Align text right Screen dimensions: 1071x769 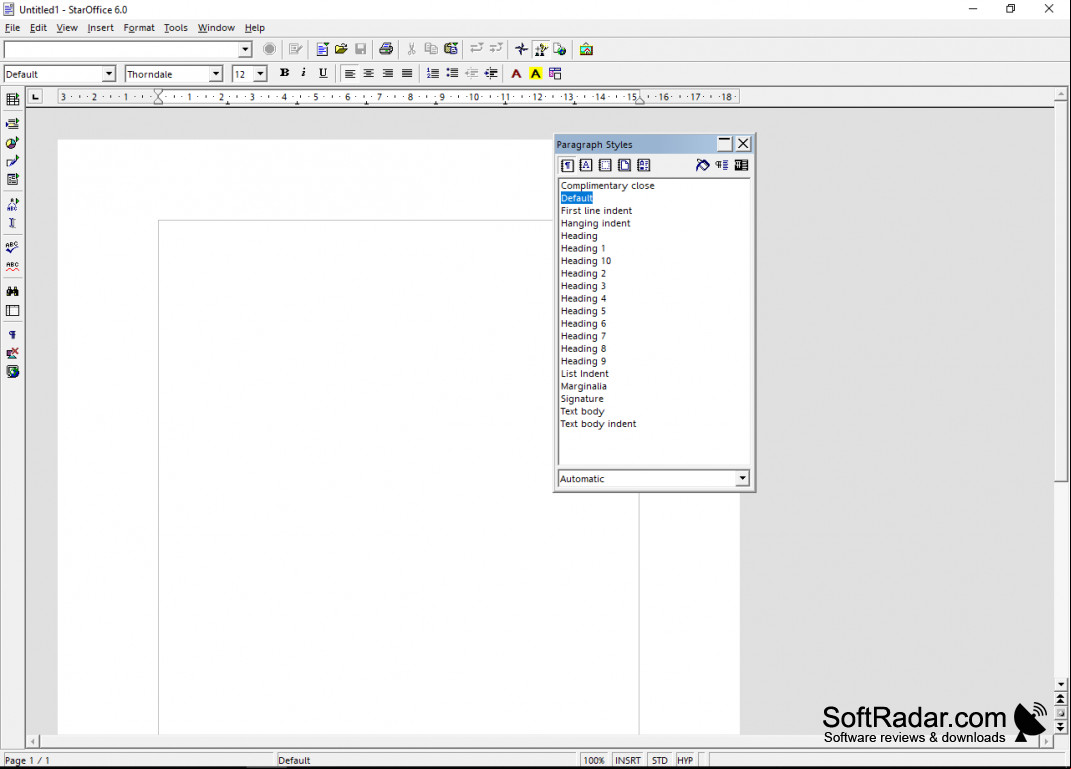click(388, 73)
